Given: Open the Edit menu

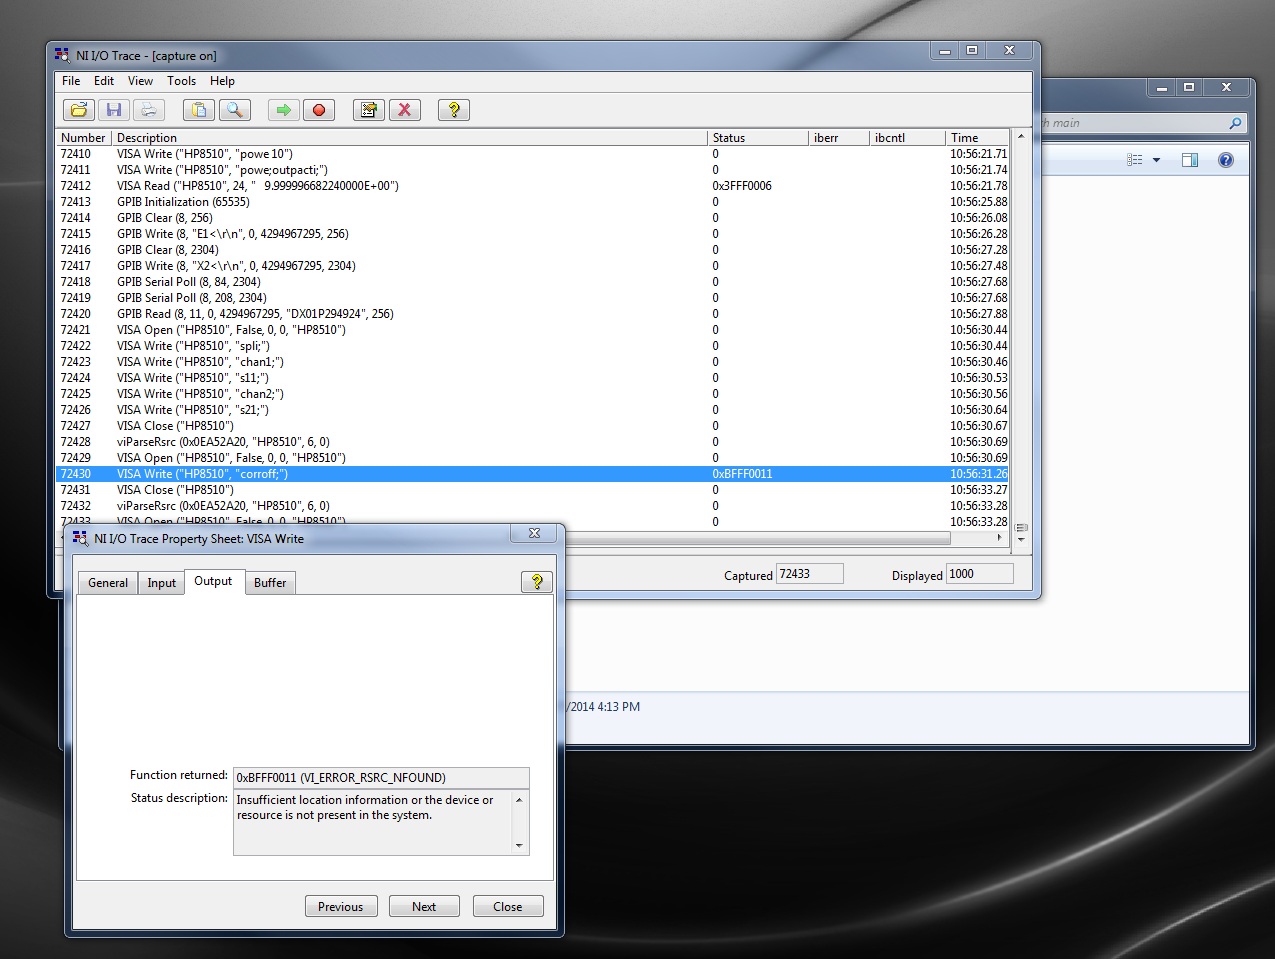Looking at the screenshot, I should click(x=104, y=81).
